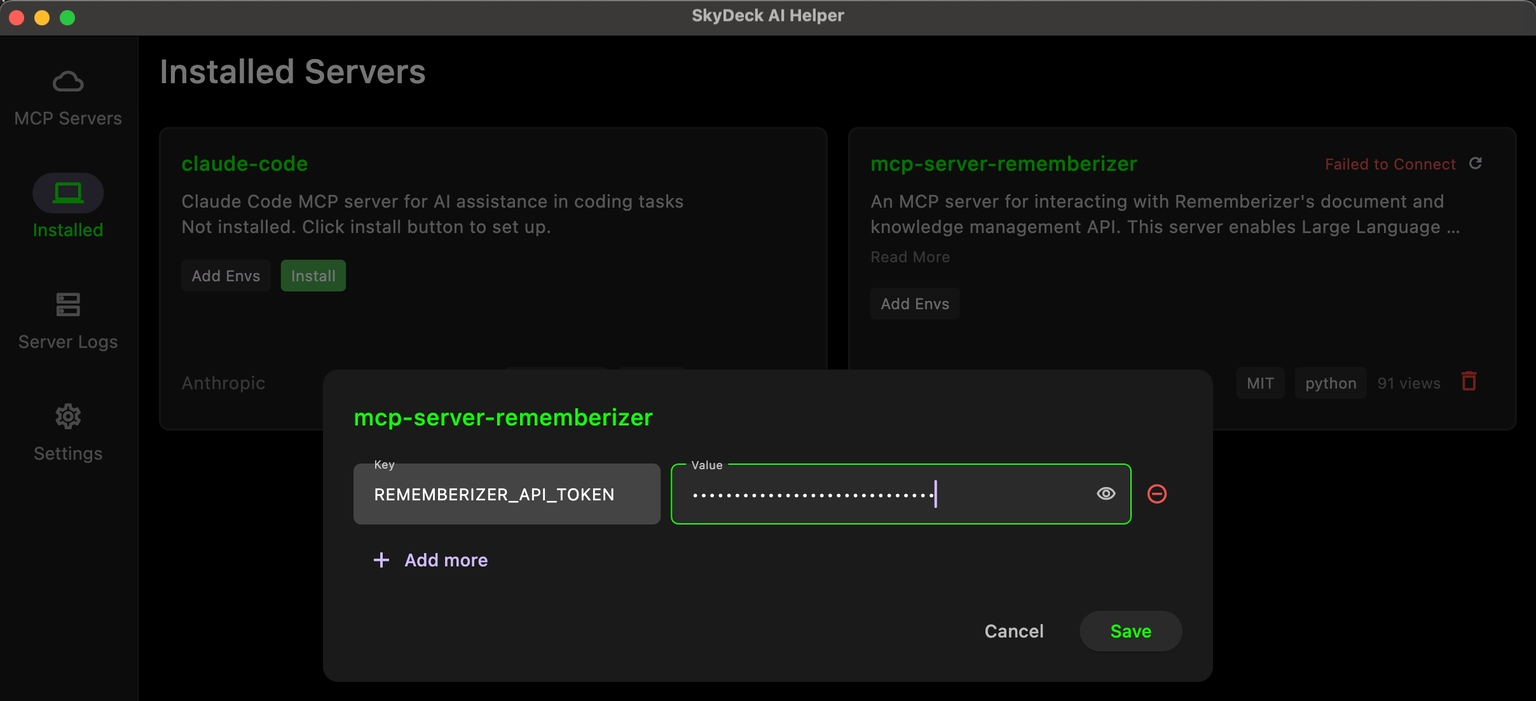Maximize the window with the green button
1536x701 pixels.
[68, 17]
